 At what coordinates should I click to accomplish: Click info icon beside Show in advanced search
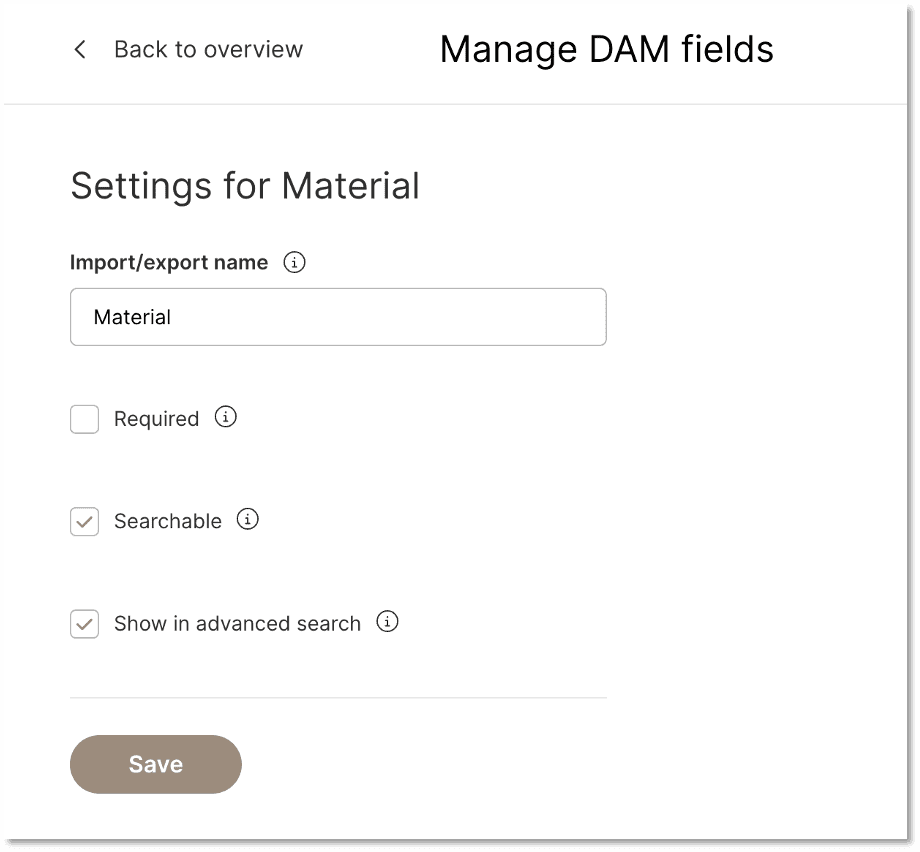point(387,621)
